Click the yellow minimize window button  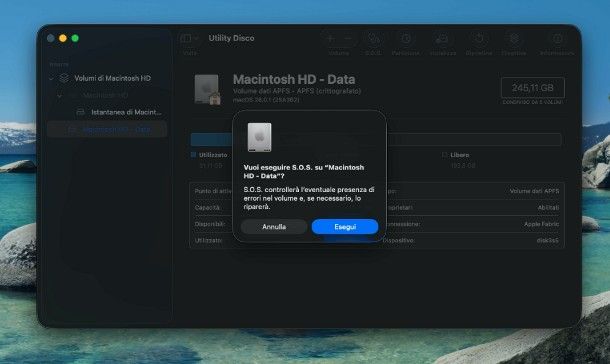[x=63, y=38]
